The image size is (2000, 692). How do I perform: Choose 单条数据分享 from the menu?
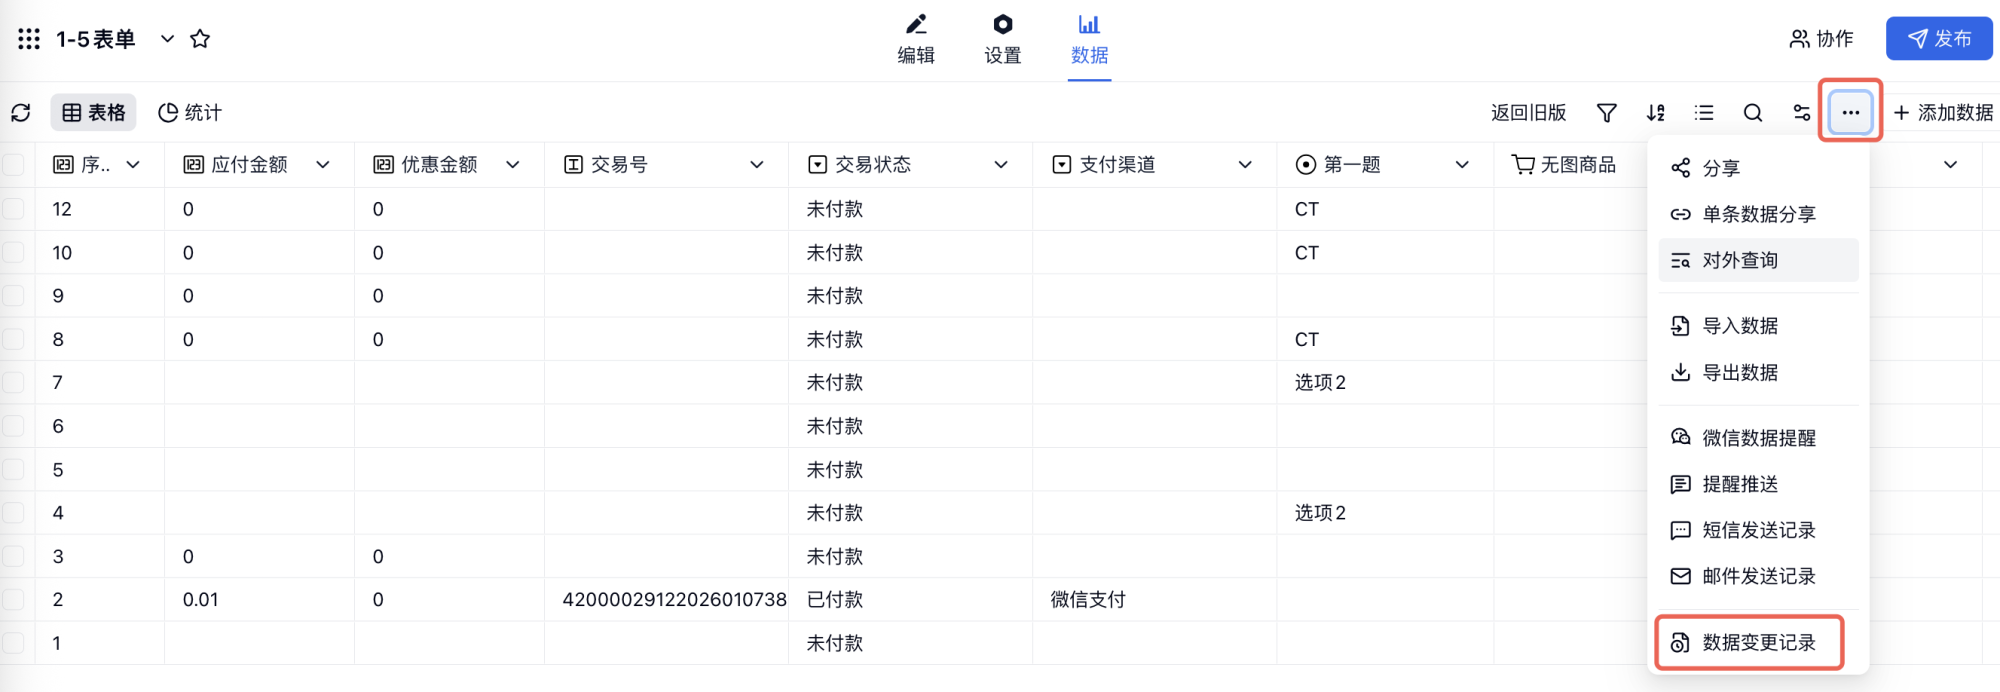(x=1758, y=214)
